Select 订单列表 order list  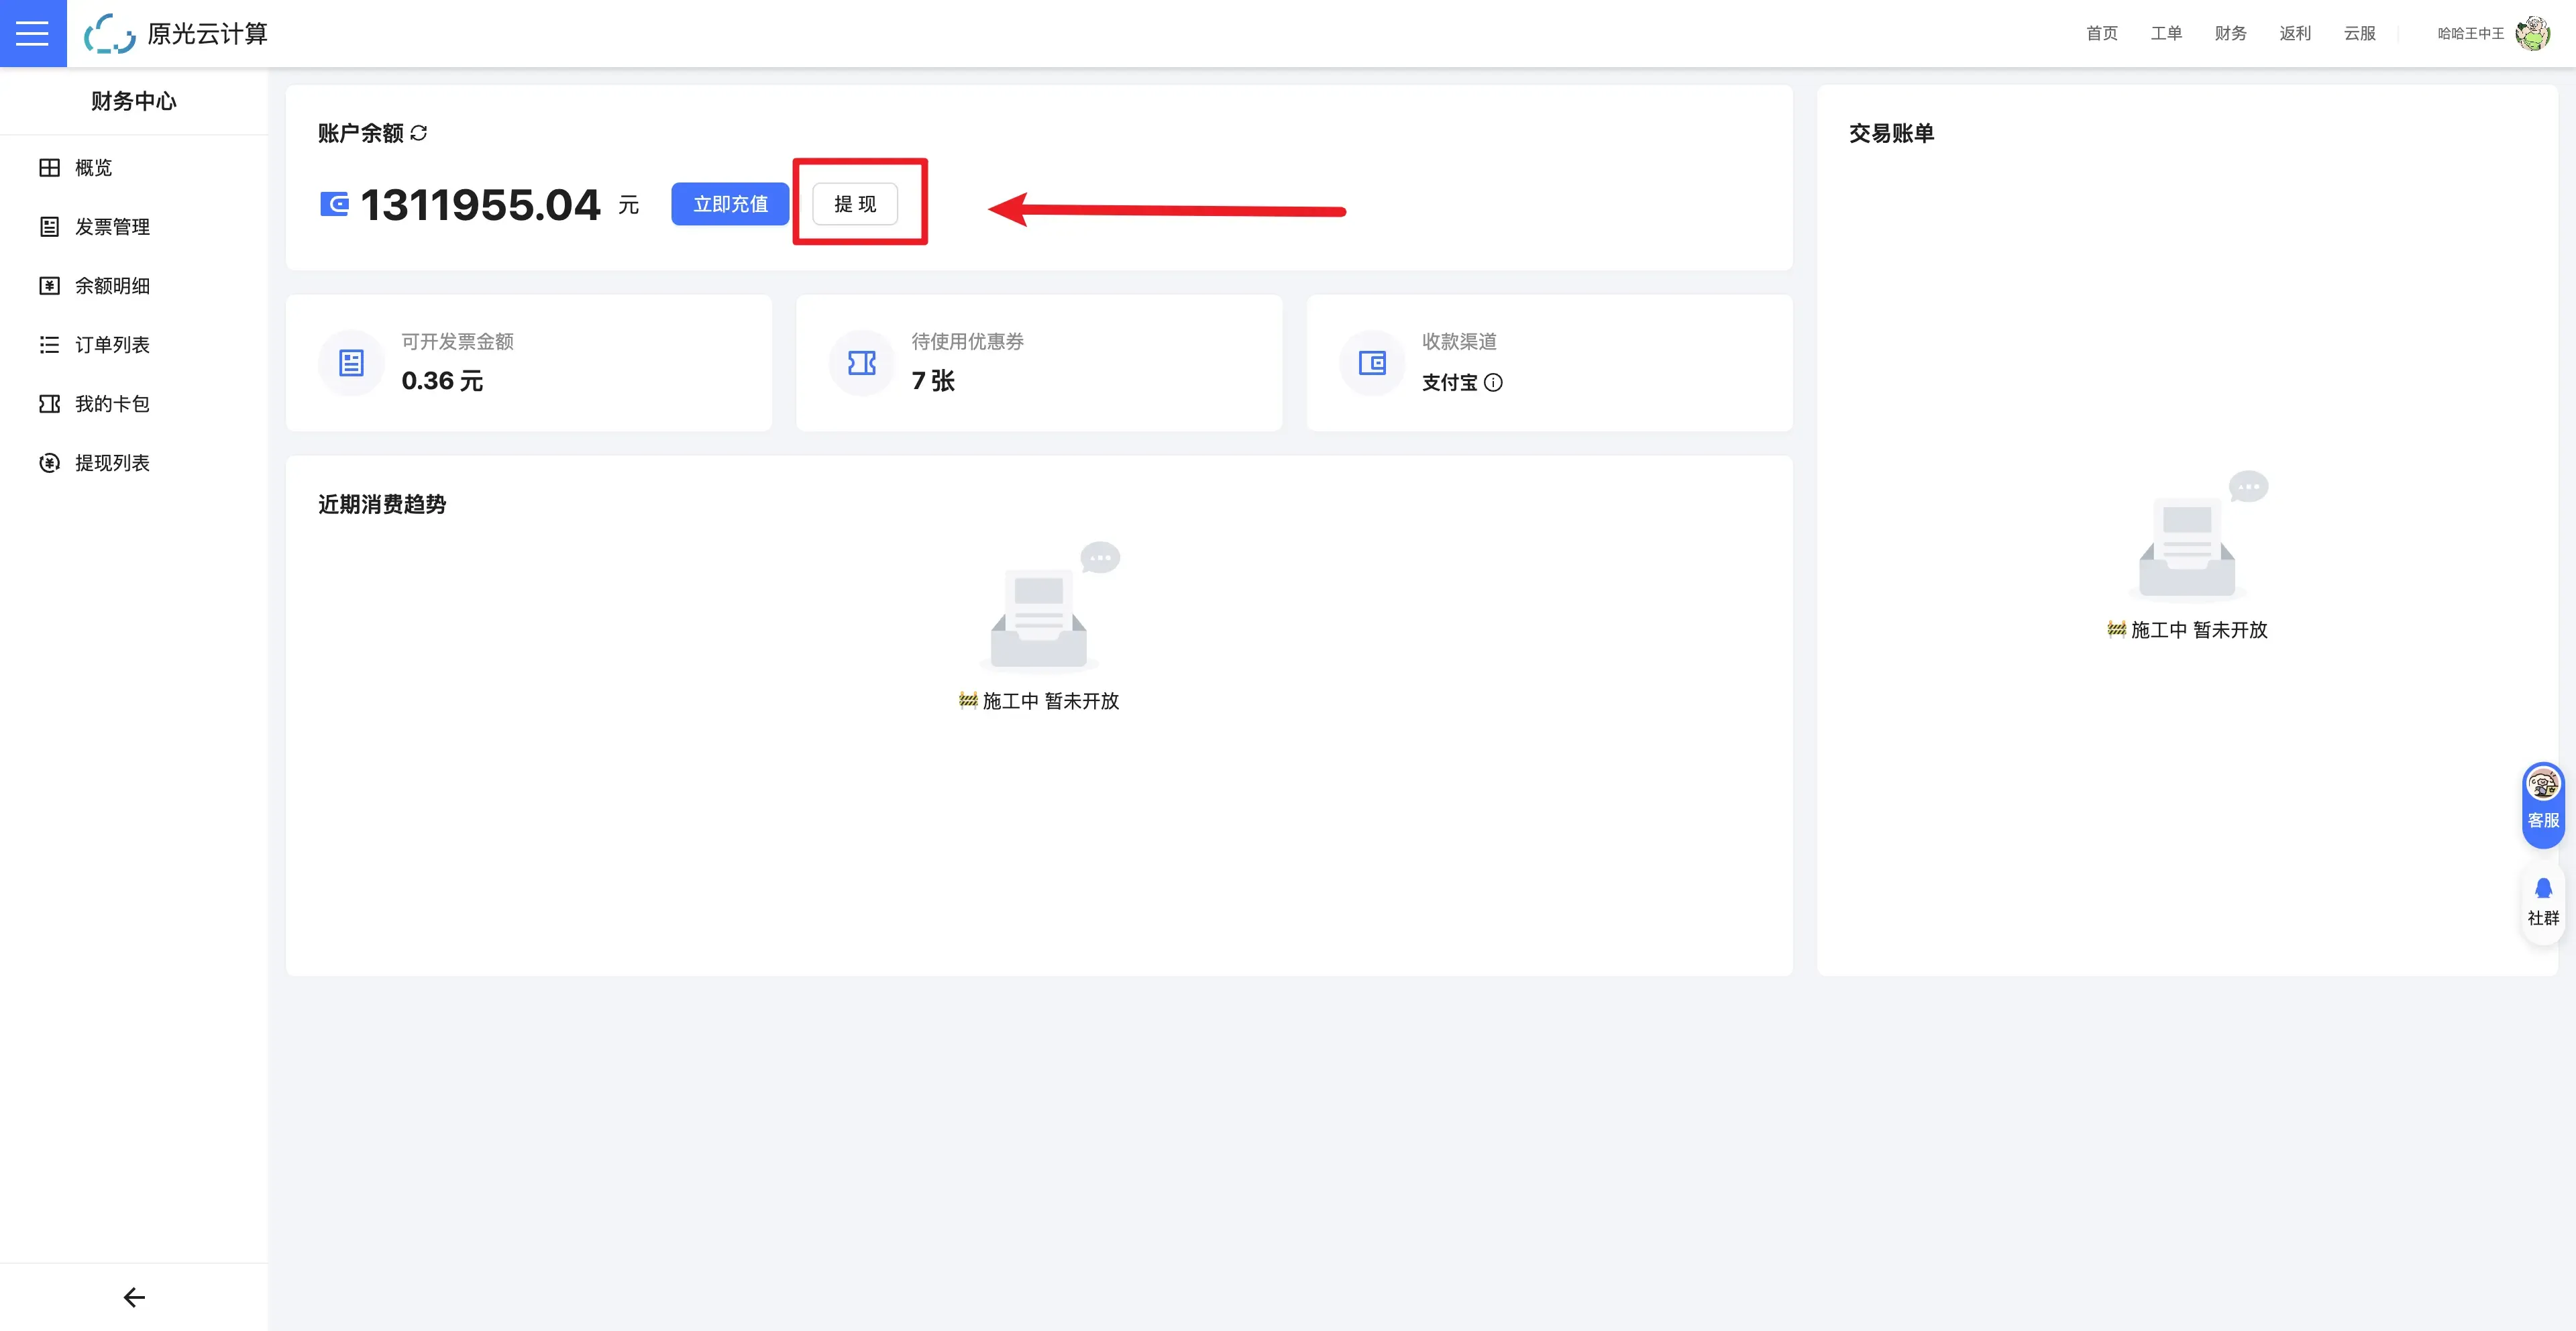point(111,345)
